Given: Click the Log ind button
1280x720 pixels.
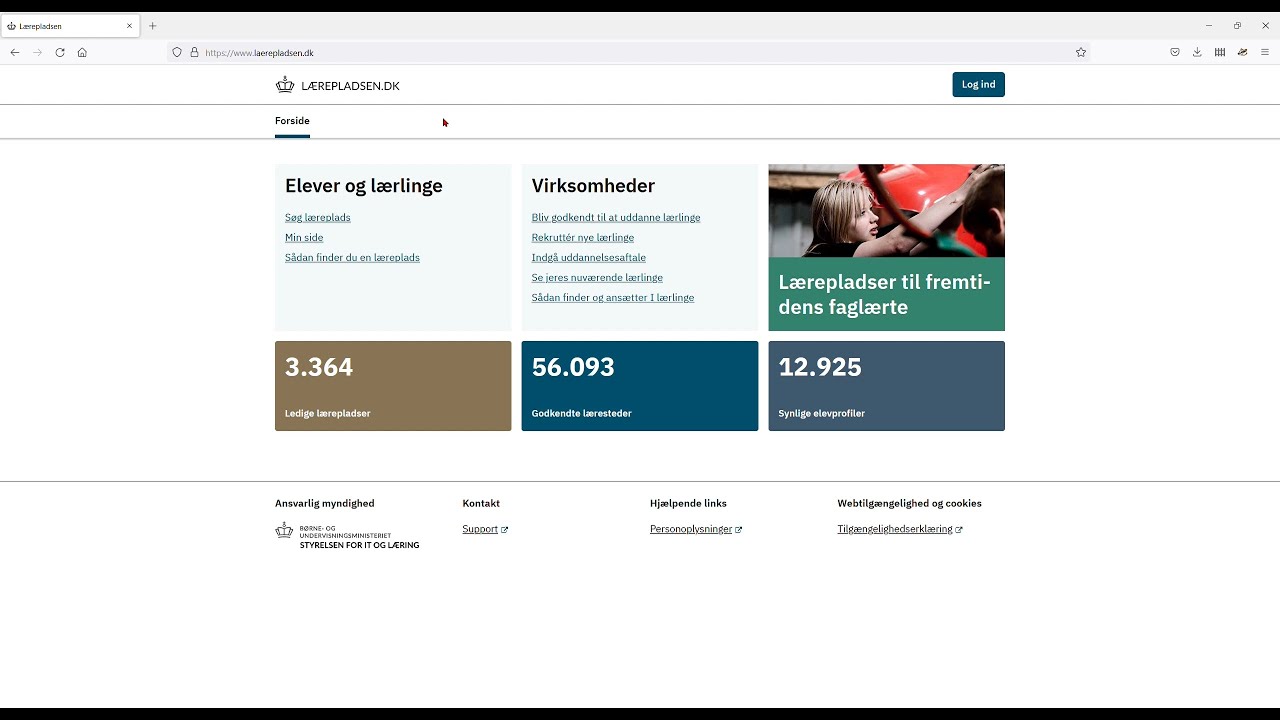Looking at the screenshot, I should 978,84.
